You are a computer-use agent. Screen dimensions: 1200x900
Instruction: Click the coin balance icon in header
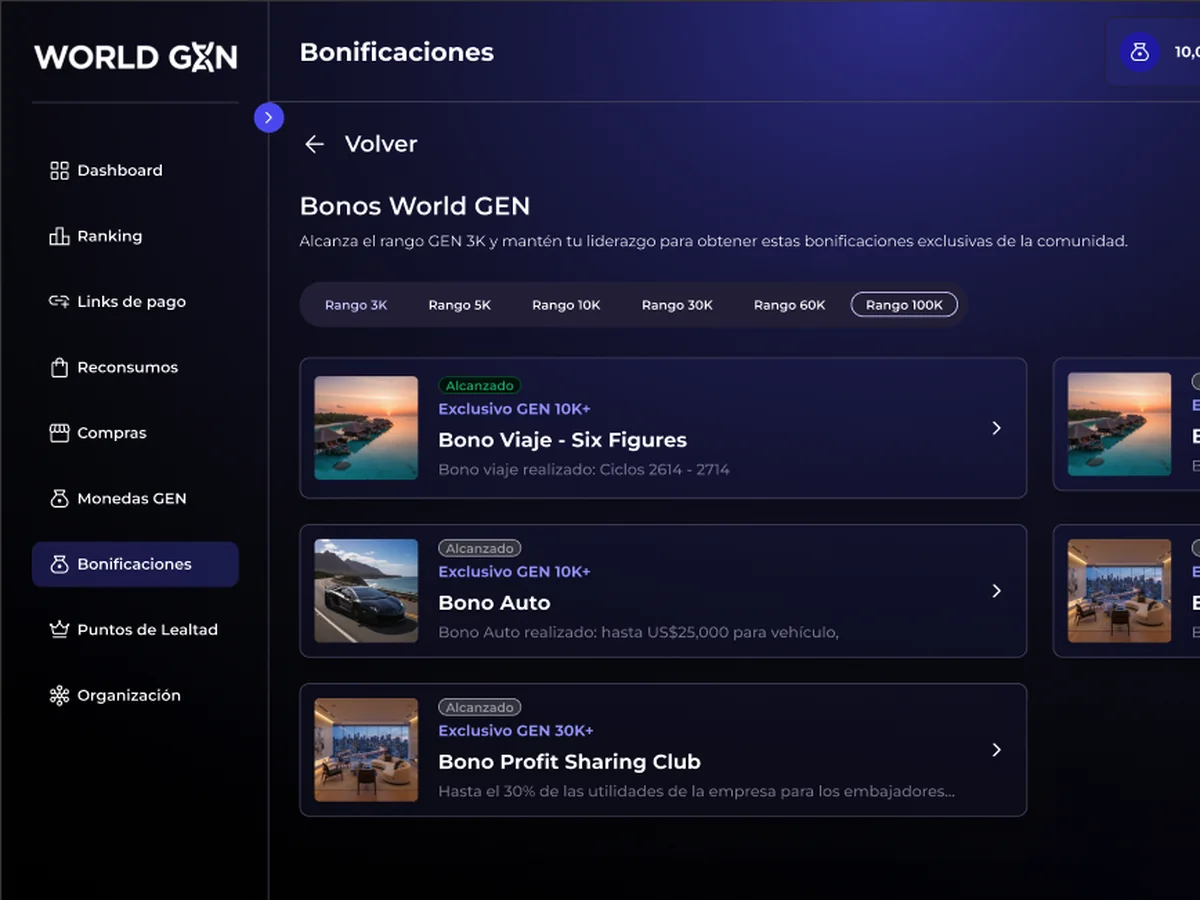click(x=1139, y=52)
